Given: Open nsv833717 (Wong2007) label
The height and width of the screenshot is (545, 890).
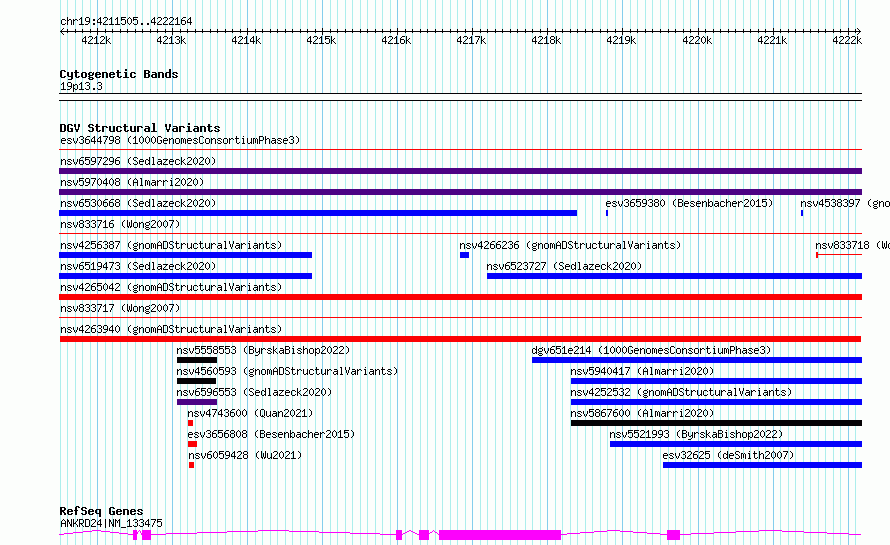Looking at the screenshot, I should tap(120, 308).
